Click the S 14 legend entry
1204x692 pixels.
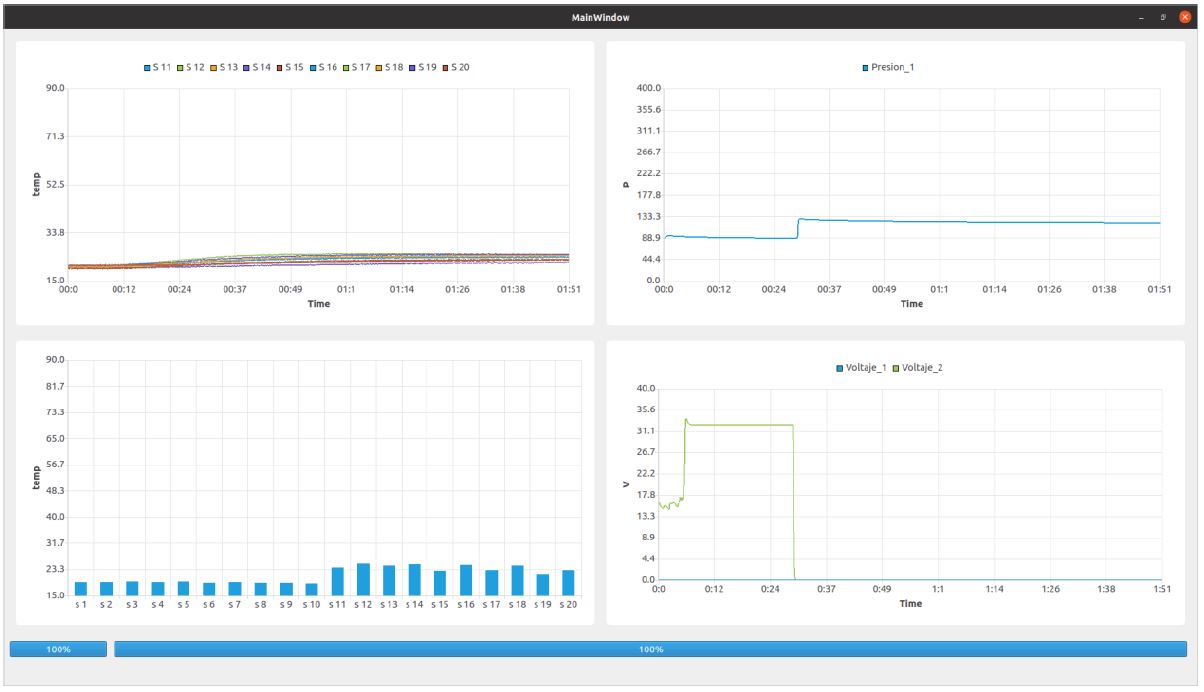(257, 68)
